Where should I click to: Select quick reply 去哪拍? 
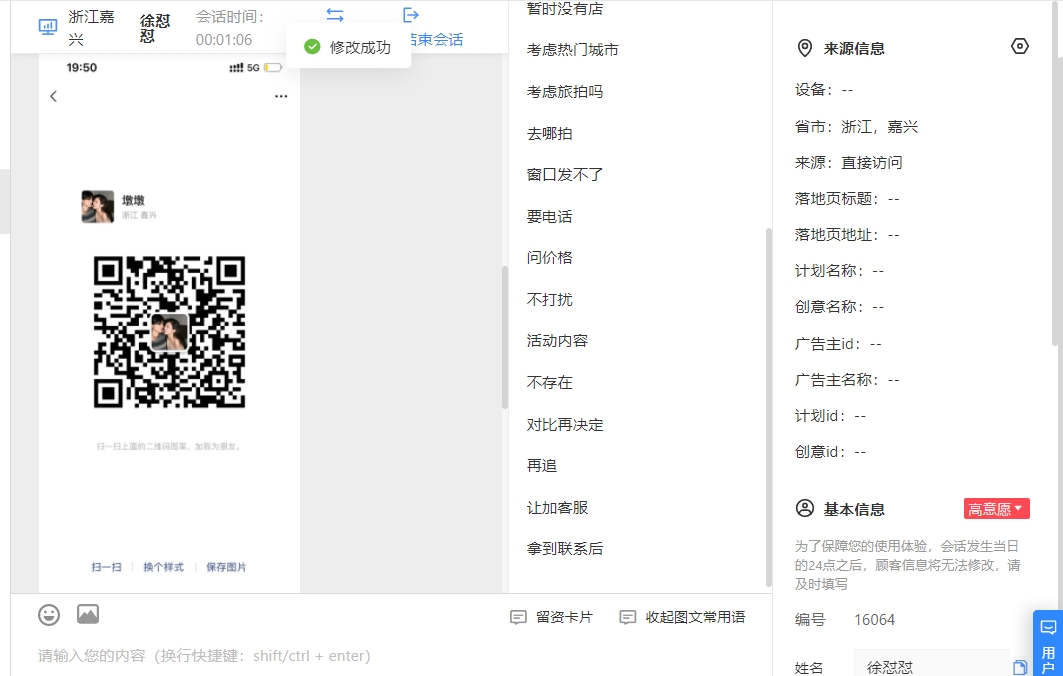coord(550,134)
